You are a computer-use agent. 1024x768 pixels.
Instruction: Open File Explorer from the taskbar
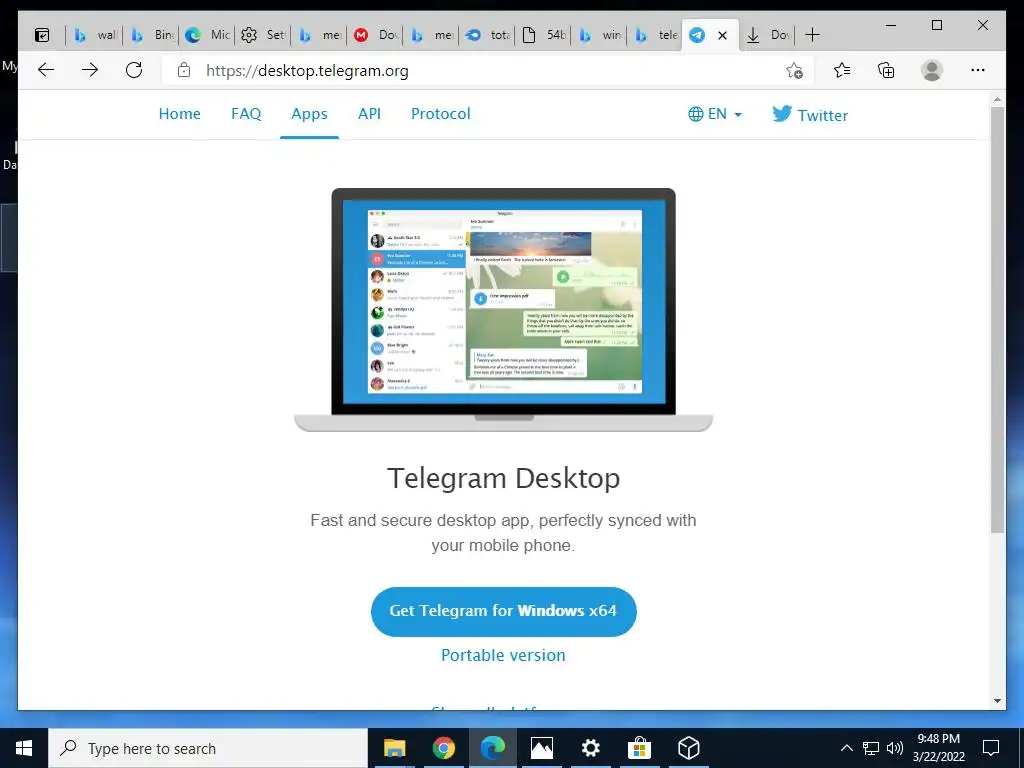click(394, 748)
